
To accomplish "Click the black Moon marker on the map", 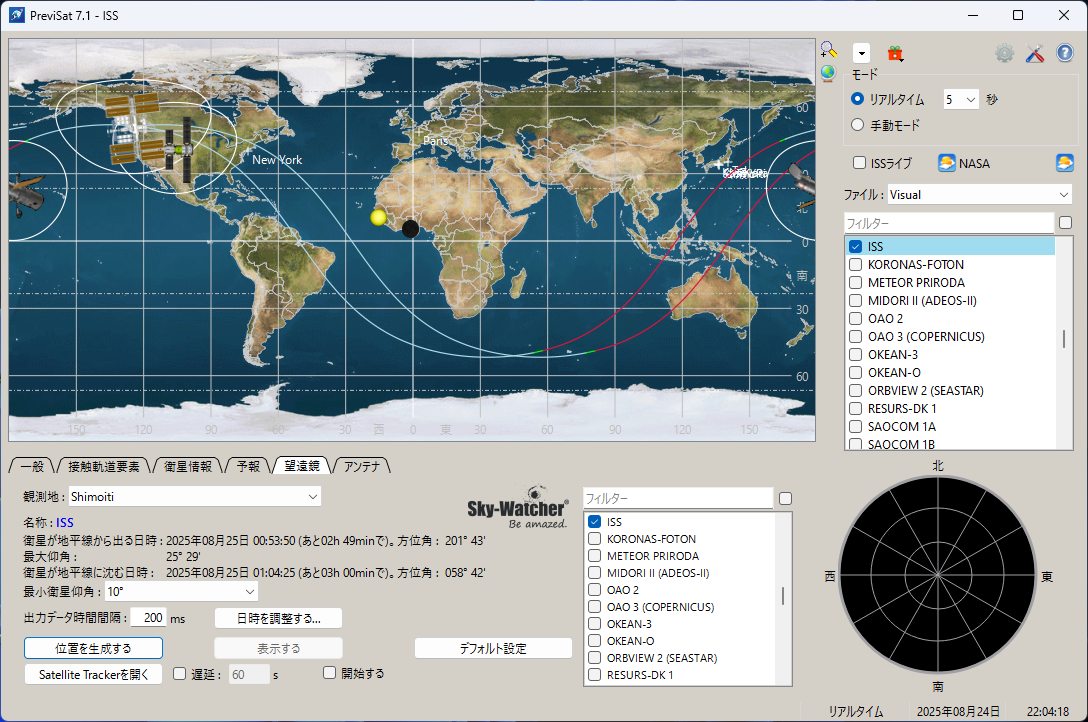I will click(410, 228).
